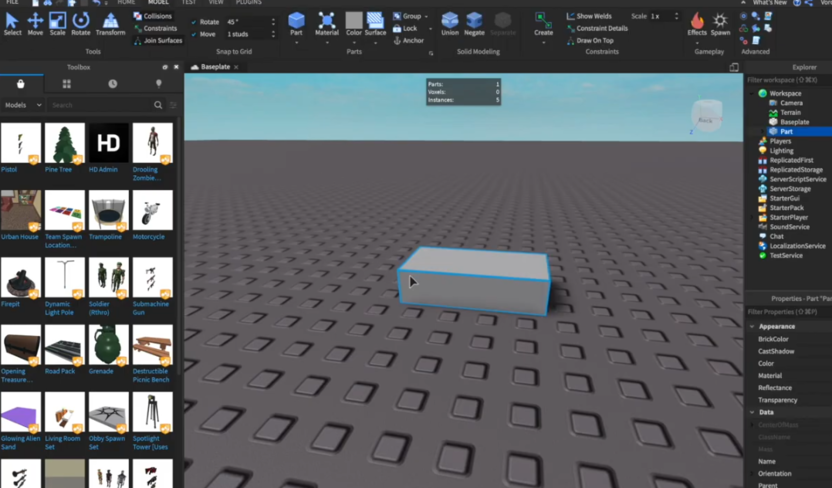
Task: Open the FILE menu
Action: coord(12,2)
